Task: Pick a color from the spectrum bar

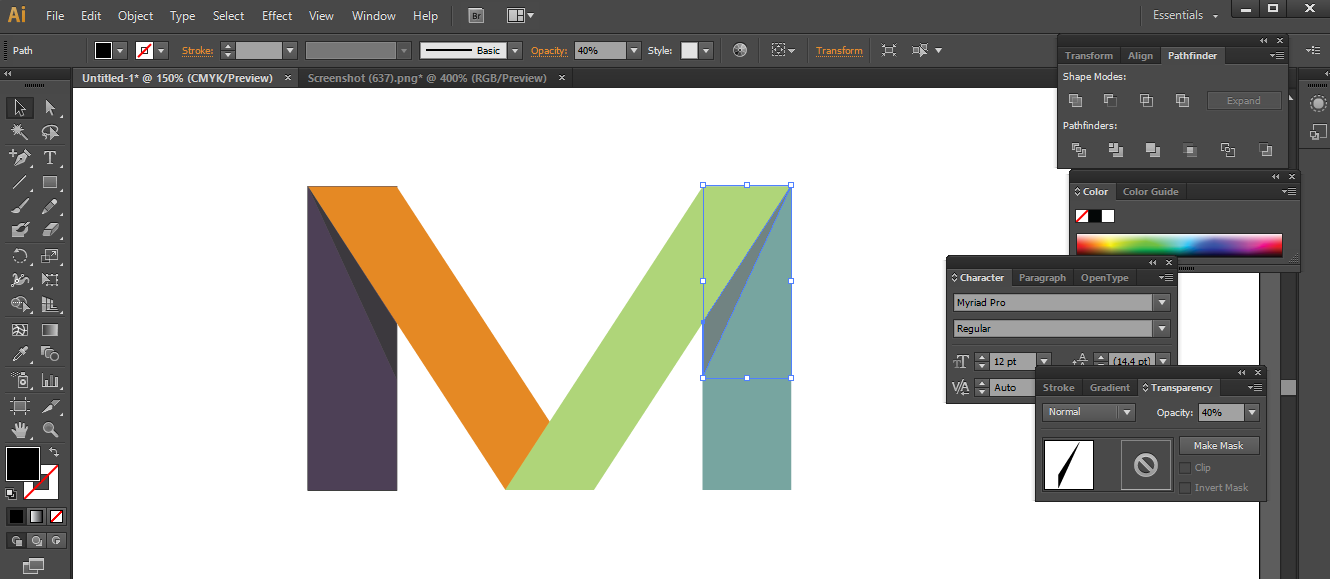Action: (x=1180, y=243)
